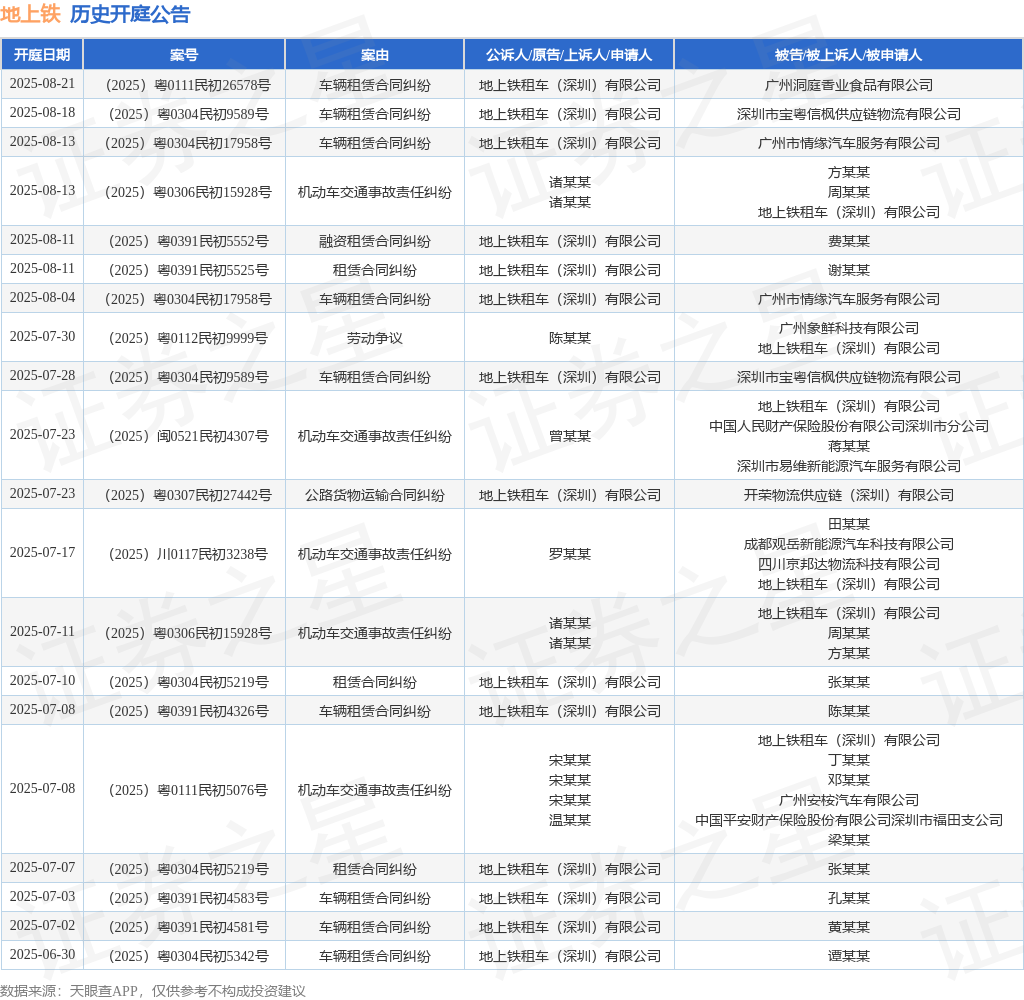Click the 融资租赁合同纠纷 case reason
The height and width of the screenshot is (1000, 1024).
click(374, 241)
